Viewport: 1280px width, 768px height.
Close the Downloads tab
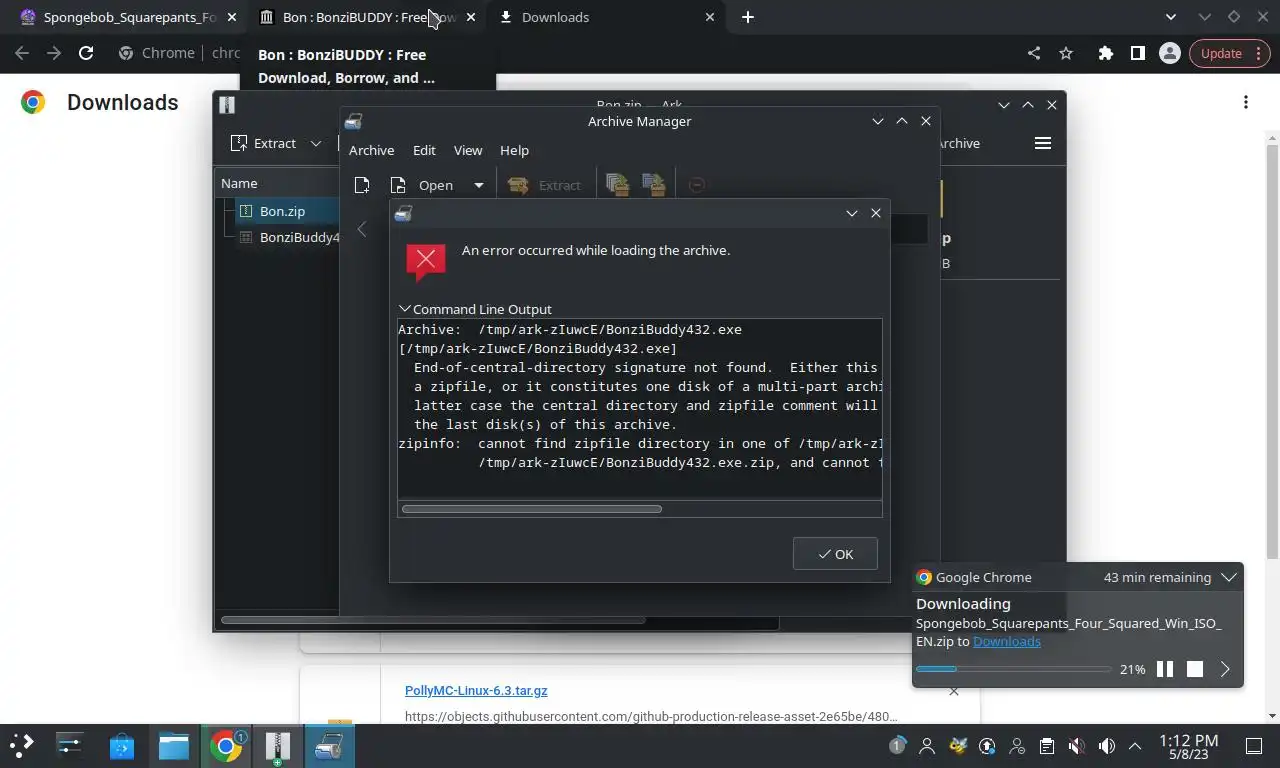point(710,17)
